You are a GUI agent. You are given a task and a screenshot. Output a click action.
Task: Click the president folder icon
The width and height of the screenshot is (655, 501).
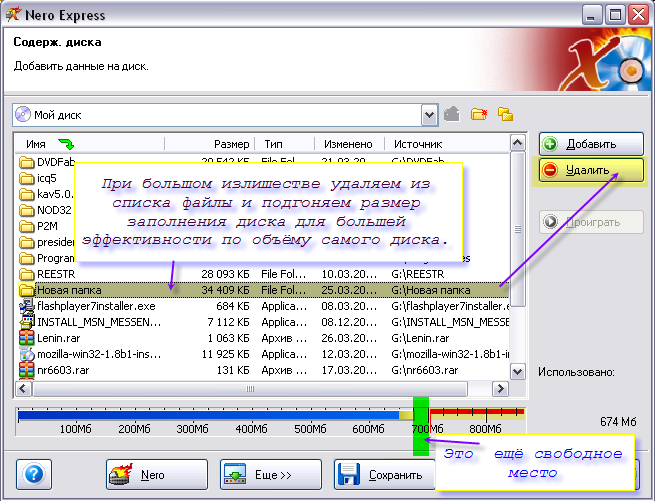[x=27, y=242]
